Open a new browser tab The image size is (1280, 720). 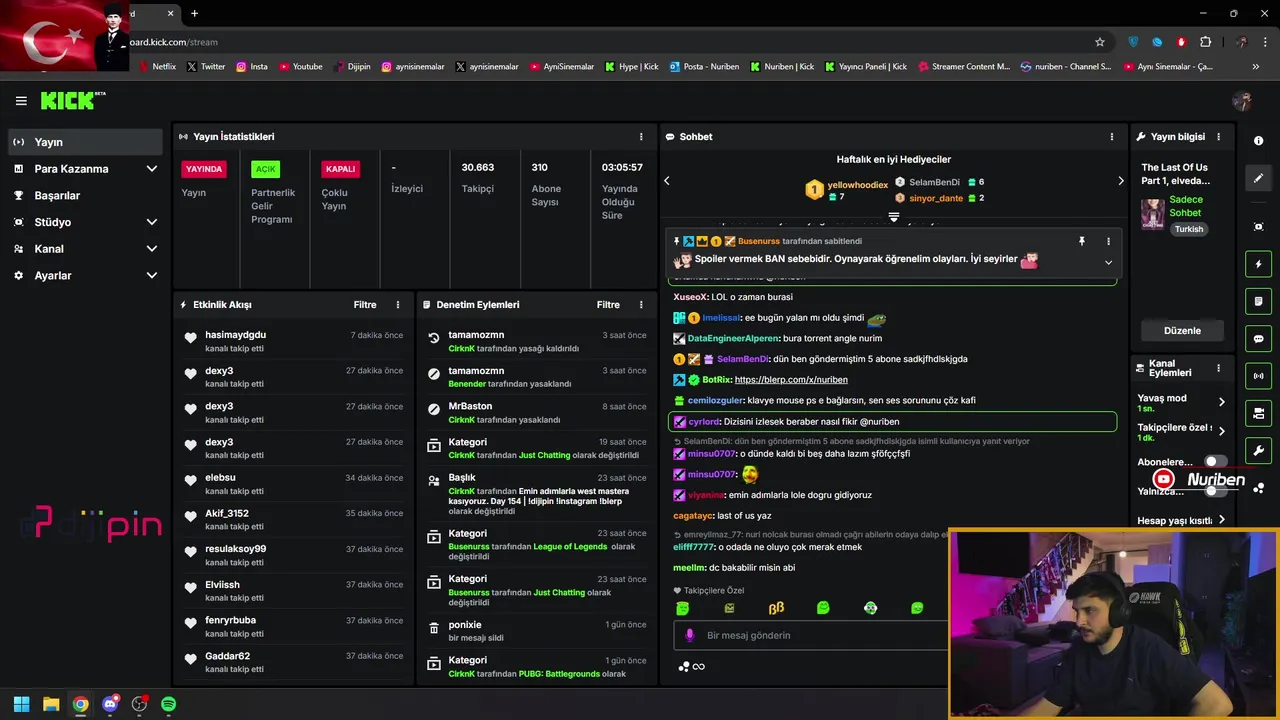coord(194,13)
